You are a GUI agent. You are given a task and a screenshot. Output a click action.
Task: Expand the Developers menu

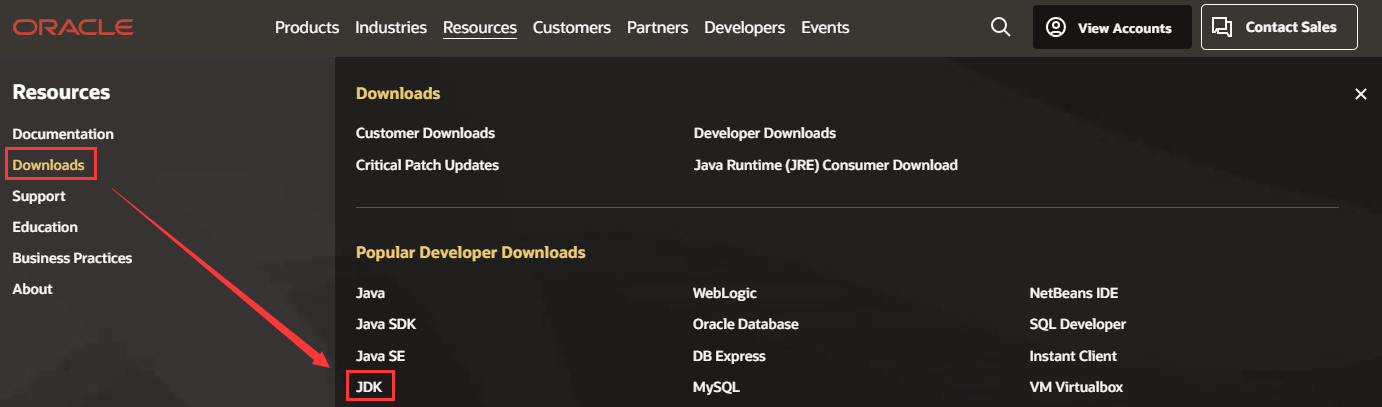click(x=744, y=28)
